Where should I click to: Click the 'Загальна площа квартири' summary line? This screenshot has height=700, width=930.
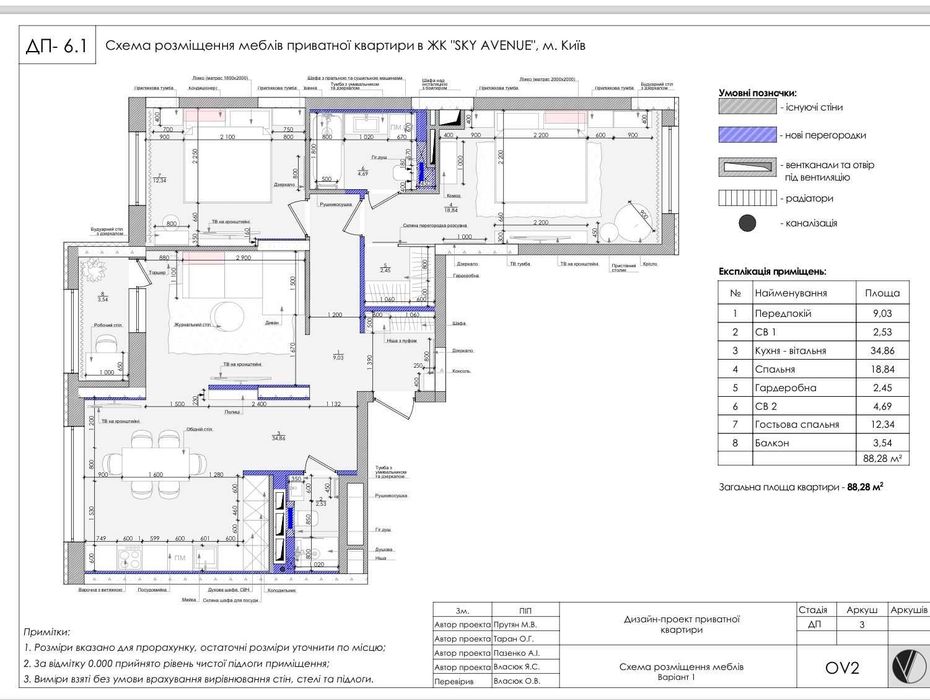(x=801, y=487)
